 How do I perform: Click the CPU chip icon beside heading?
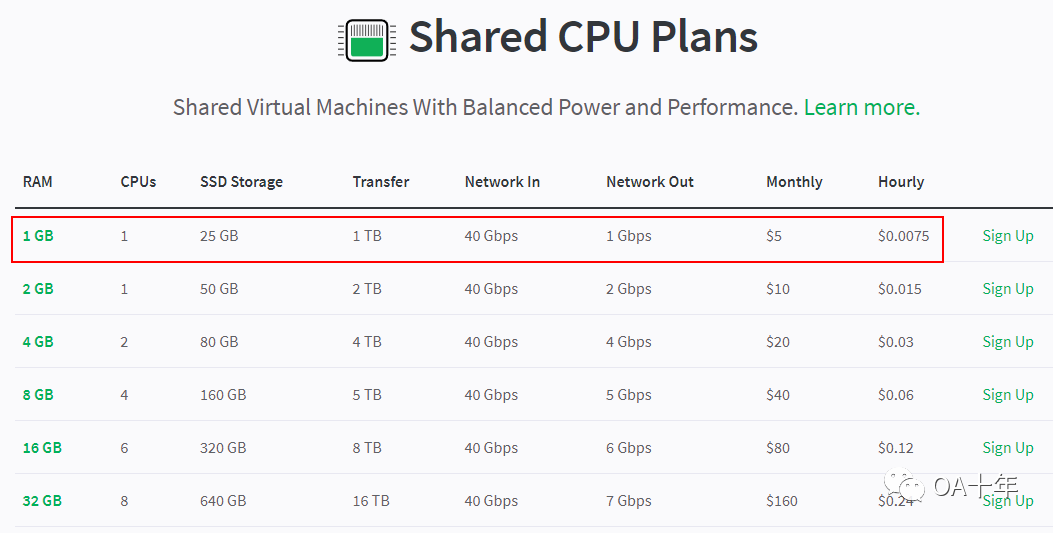click(x=366, y=39)
